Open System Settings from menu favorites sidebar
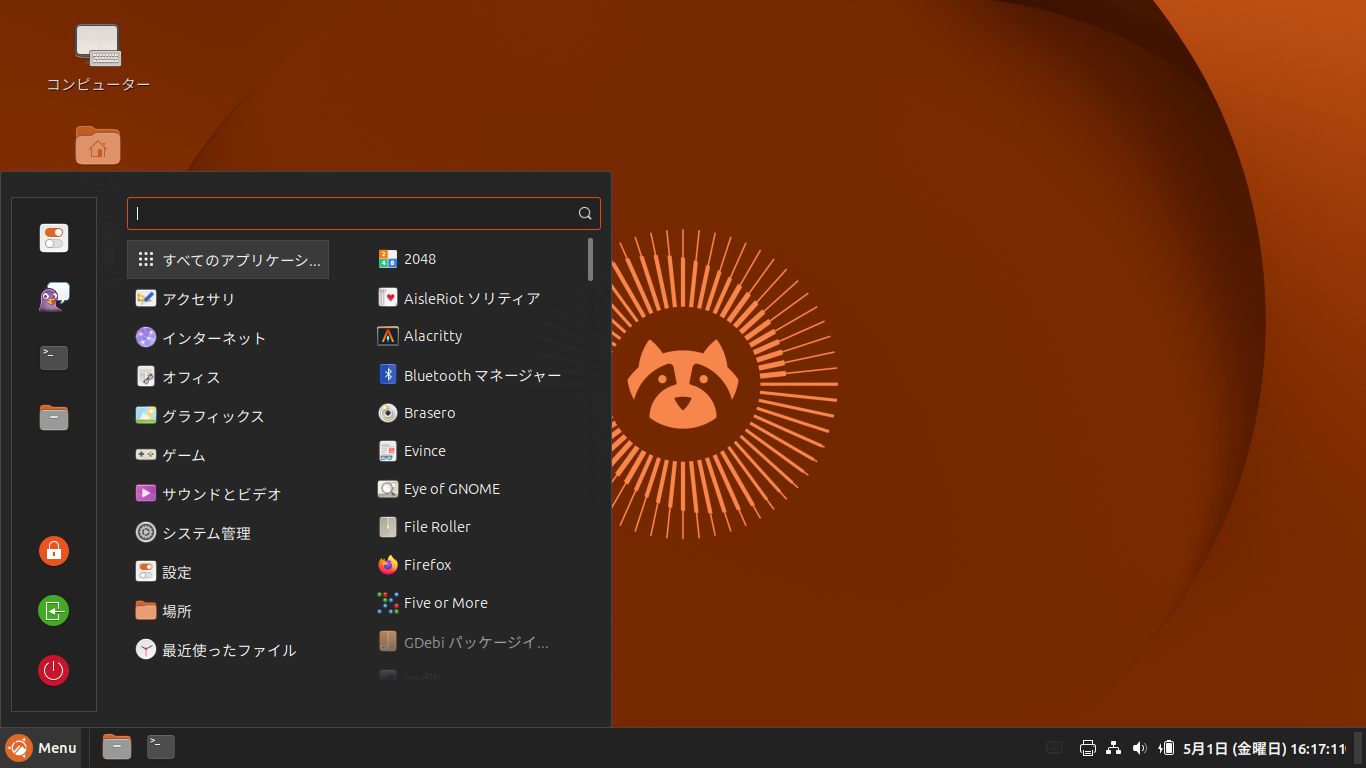The height and width of the screenshot is (768, 1366). pos(54,238)
